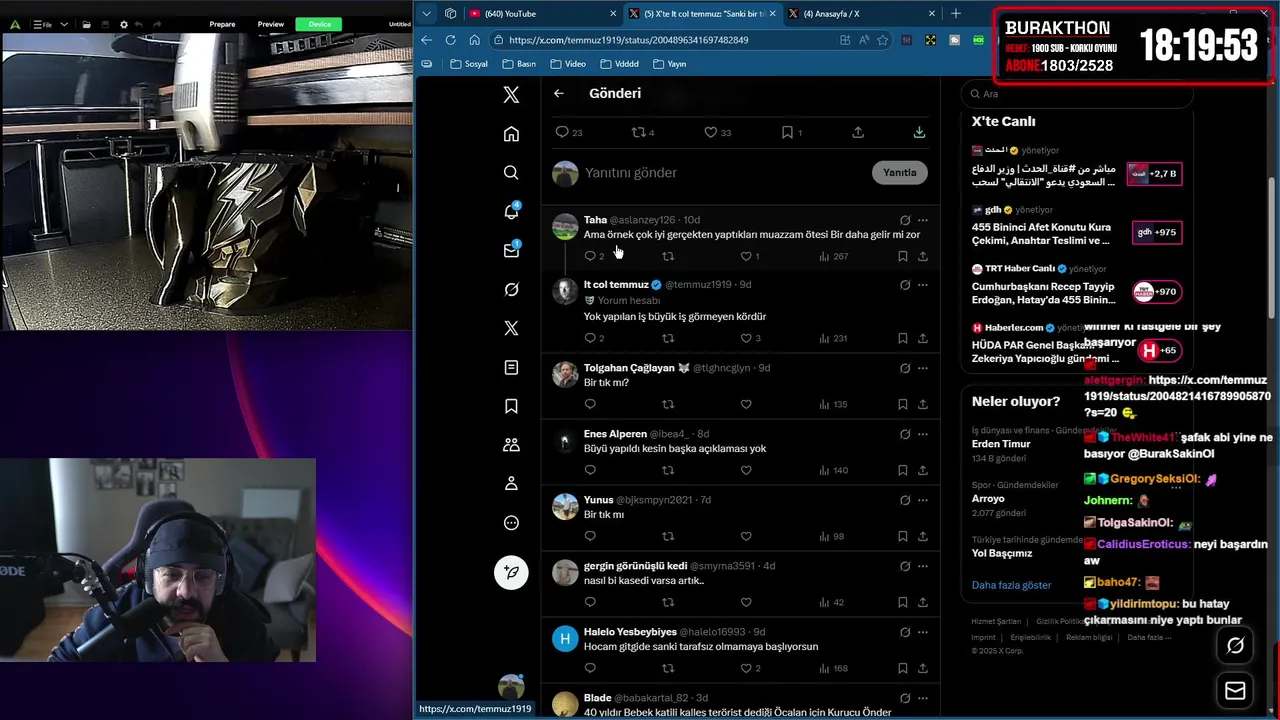Open the More circle icon in X sidebar
The height and width of the screenshot is (720, 1280).
click(511, 523)
